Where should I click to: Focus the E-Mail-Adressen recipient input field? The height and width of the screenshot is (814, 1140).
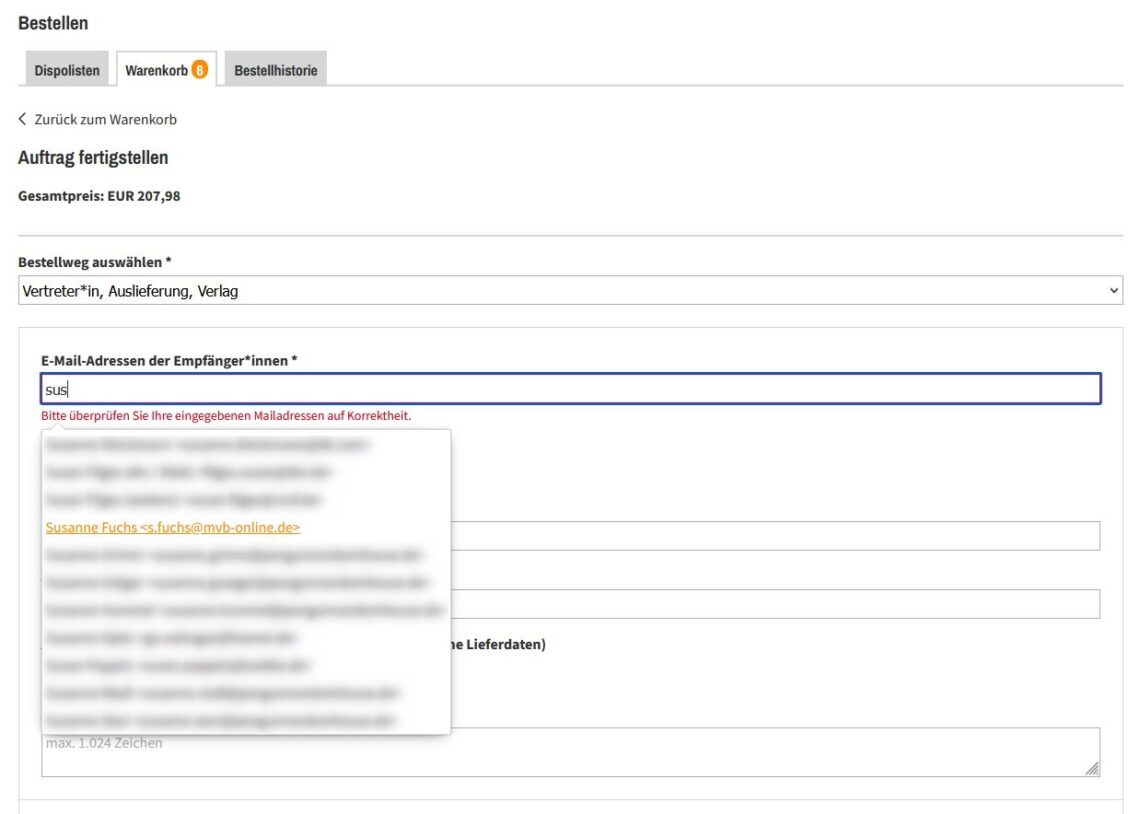[570, 389]
